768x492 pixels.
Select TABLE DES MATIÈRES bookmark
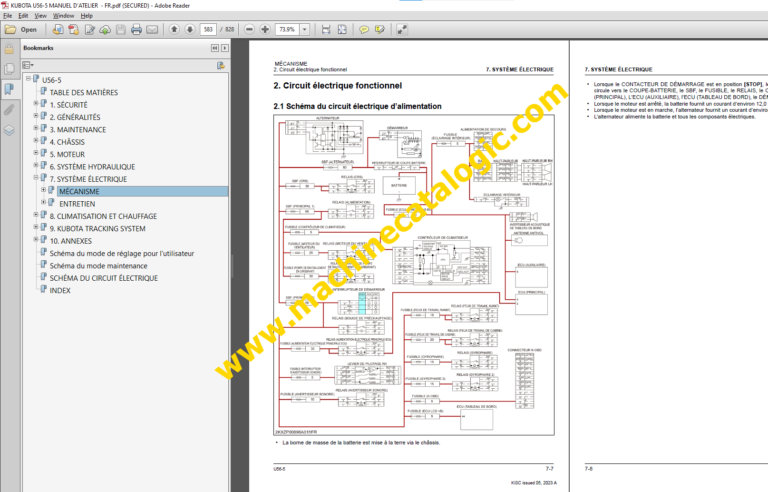(x=84, y=93)
